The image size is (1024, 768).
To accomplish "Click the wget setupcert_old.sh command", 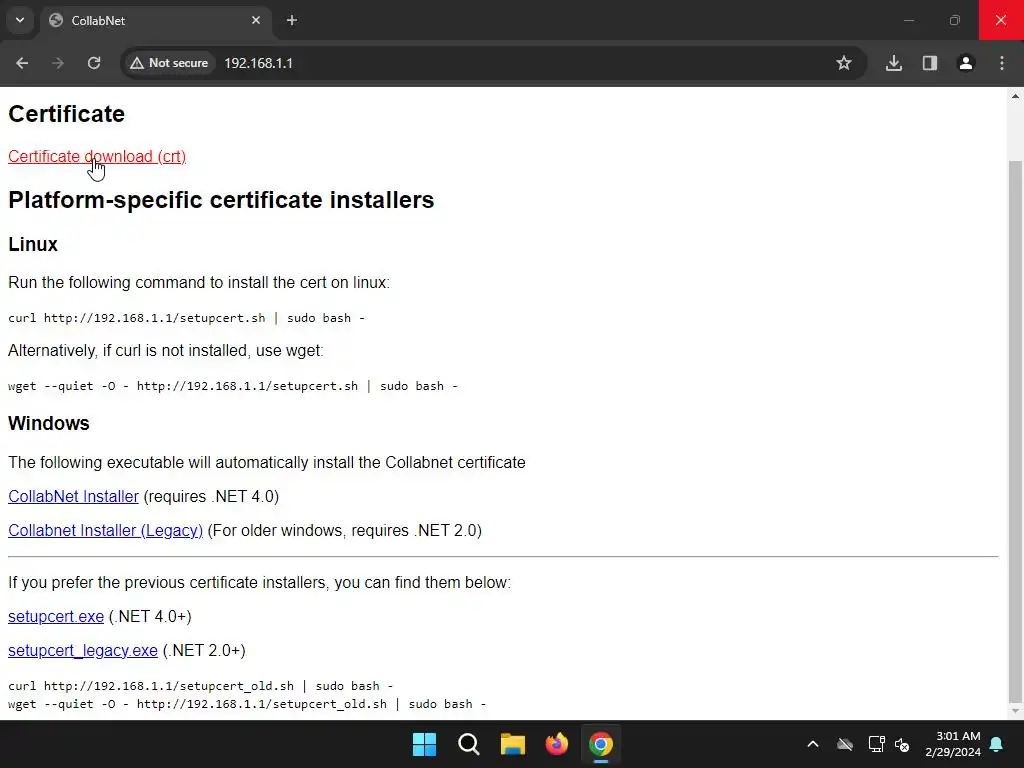I will point(247,704).
